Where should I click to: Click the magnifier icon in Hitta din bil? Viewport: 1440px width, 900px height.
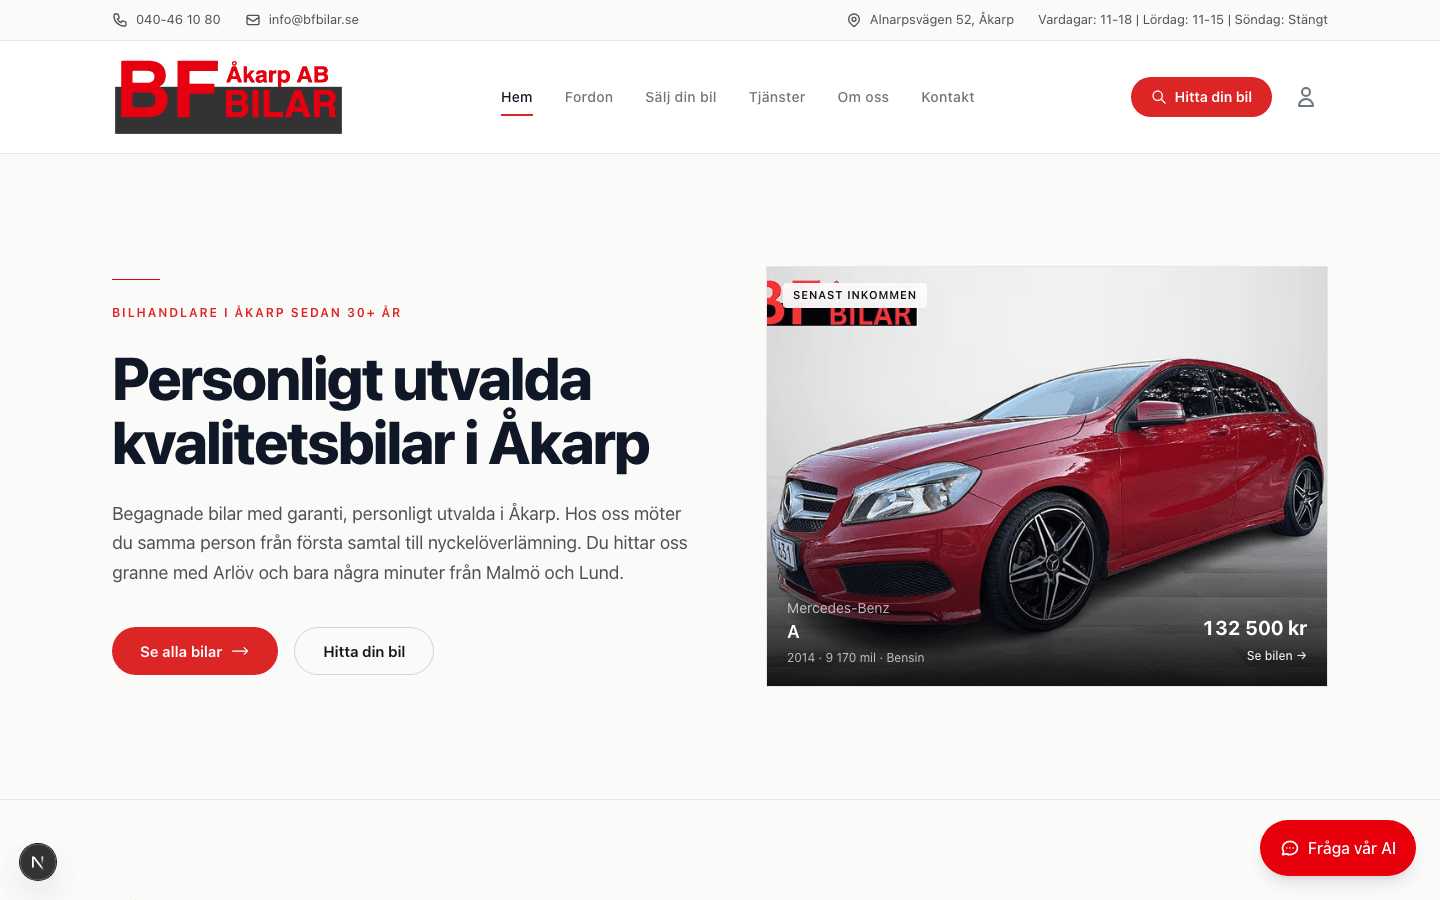1159,97
